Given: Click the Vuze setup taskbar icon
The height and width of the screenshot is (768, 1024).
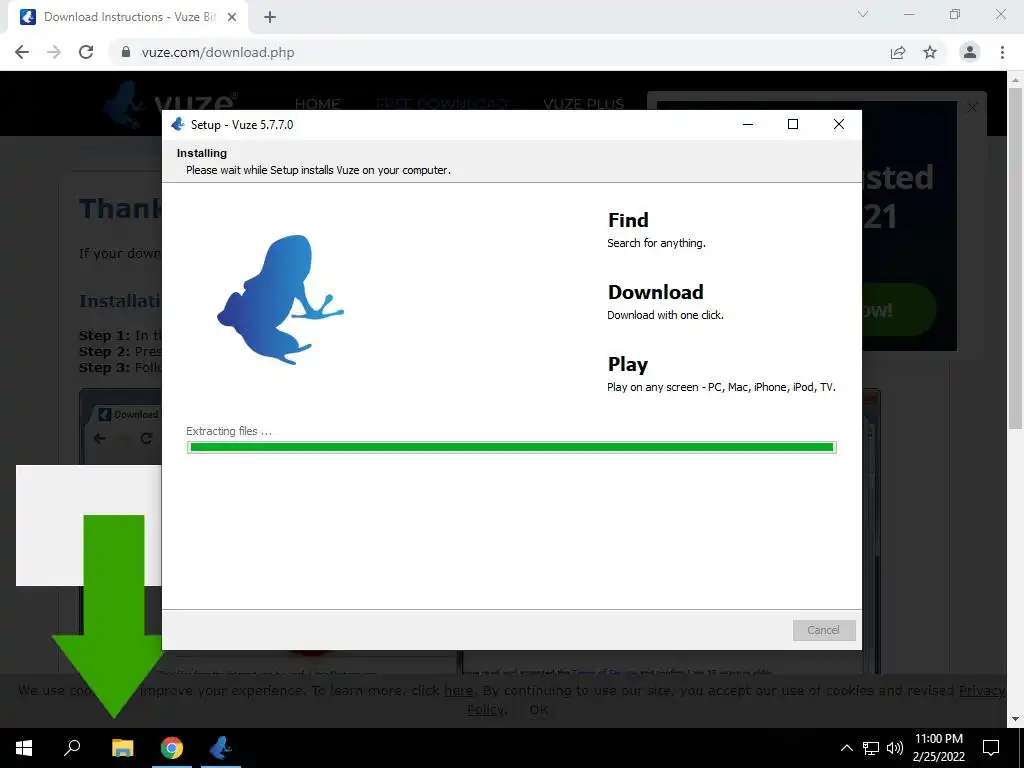Looking at the screenshot, I should [221, 748].
